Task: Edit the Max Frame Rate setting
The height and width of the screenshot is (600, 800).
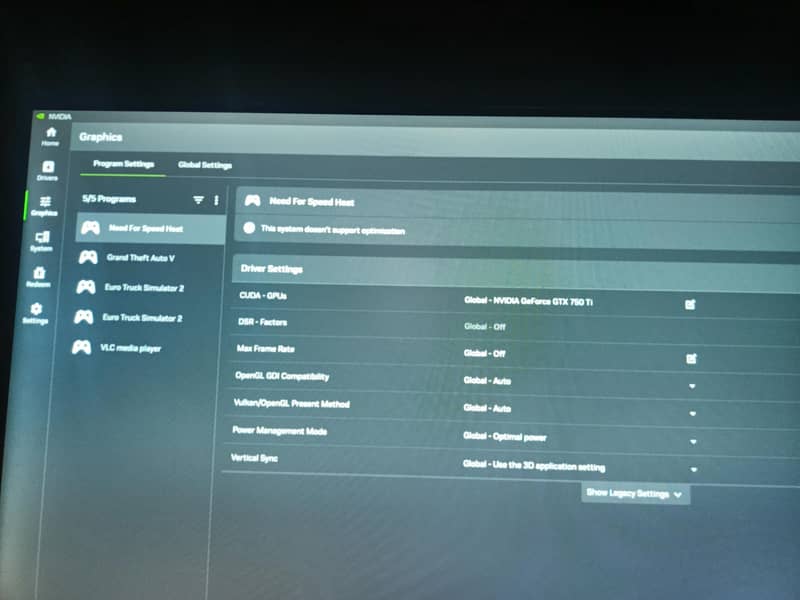Action: 691,359
